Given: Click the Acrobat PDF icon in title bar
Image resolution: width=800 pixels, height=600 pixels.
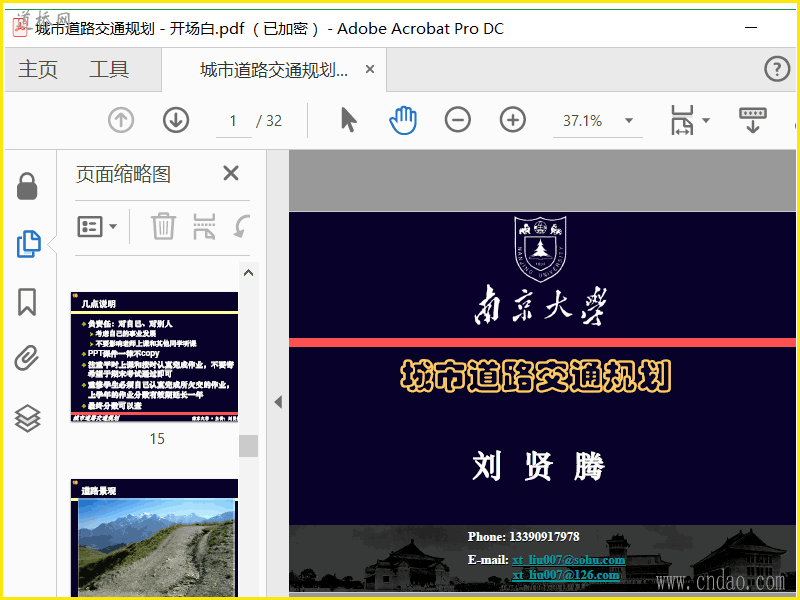Looking at the screenshot, I should [x=20, y=28].
